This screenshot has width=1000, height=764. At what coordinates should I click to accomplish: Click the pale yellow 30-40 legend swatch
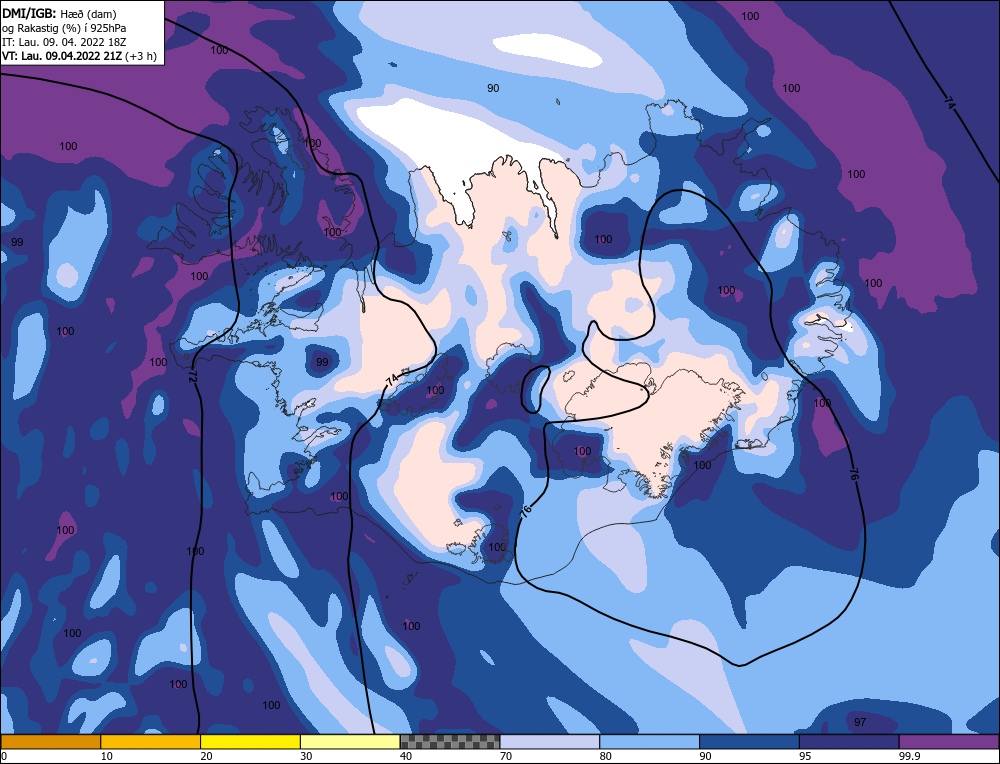coord(350,742)
